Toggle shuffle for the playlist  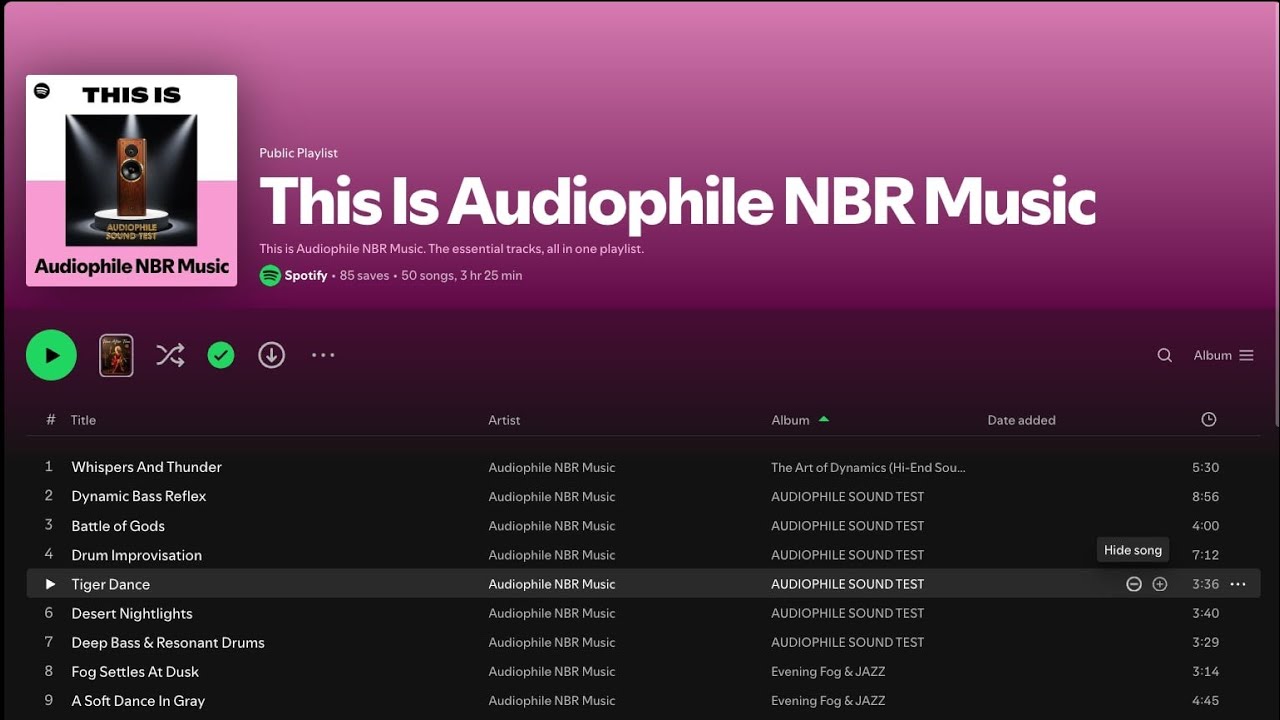point(170,355)
